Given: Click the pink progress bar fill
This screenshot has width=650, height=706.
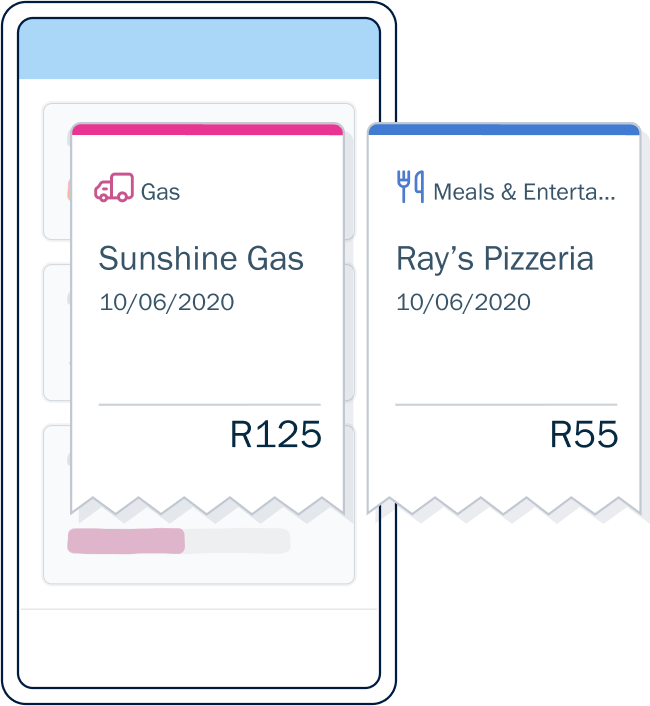Looking at the screenshot, I should tap(126, 541).
